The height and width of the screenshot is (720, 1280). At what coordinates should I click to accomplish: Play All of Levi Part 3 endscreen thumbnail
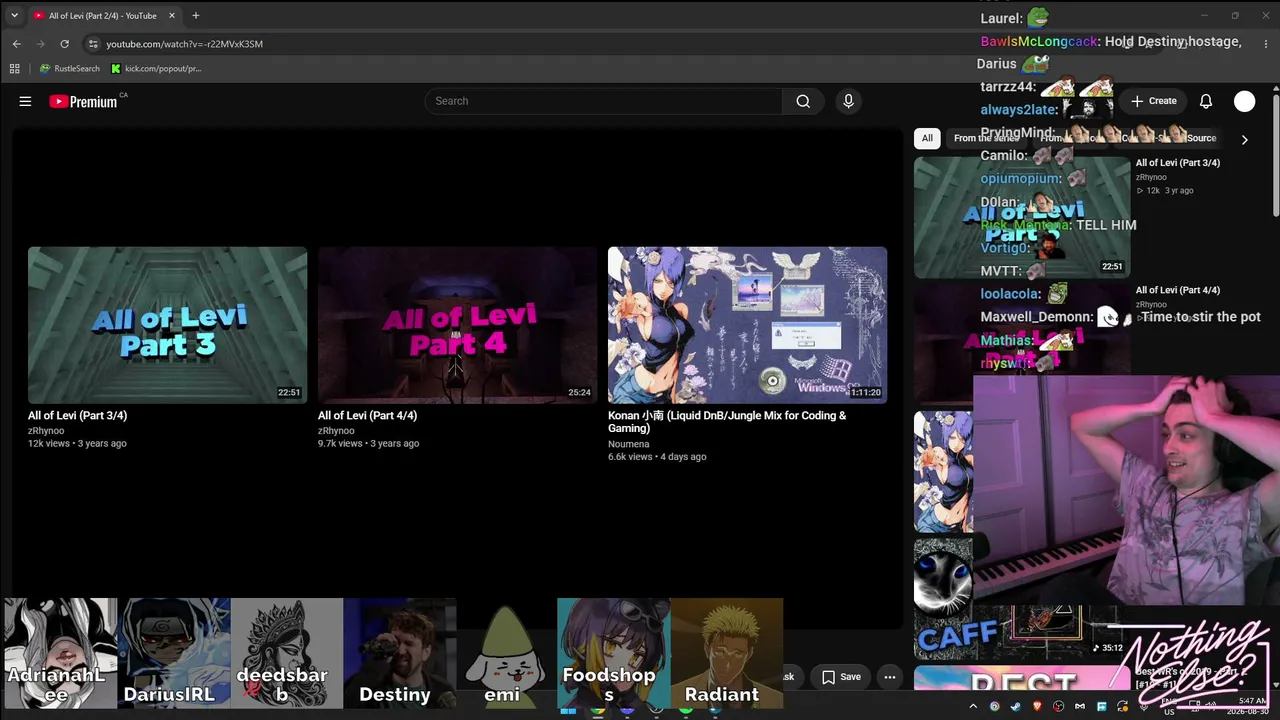[x=167, y=325]
